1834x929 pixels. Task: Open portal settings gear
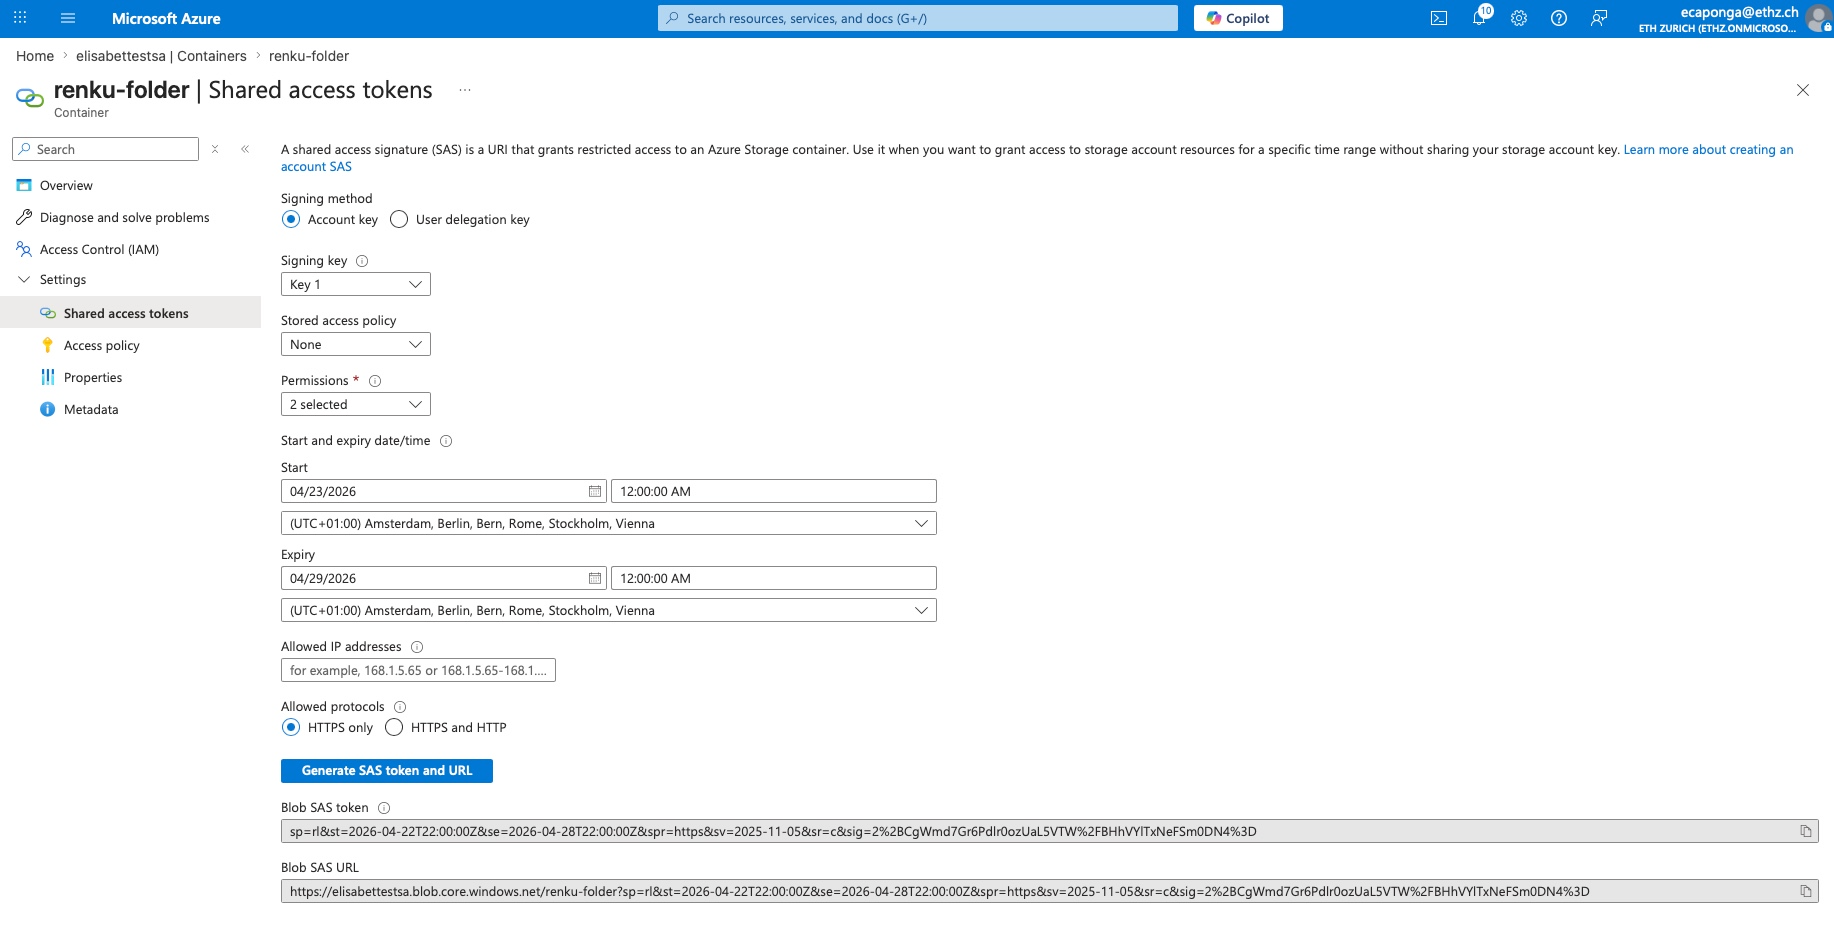coord(1519,18)
